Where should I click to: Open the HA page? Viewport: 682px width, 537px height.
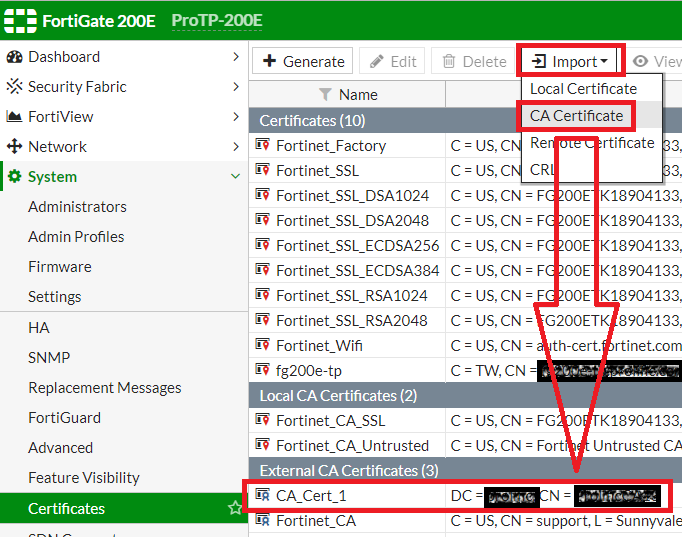click(39, 327)
